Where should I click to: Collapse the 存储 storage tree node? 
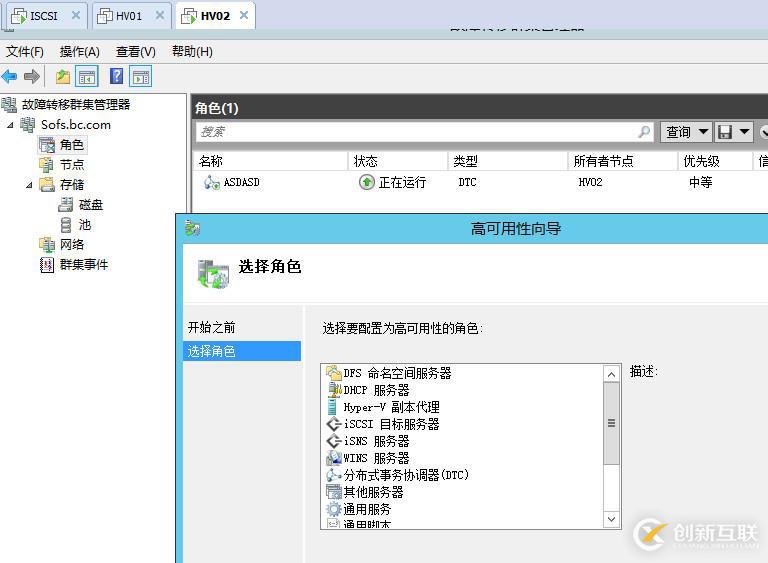(x=29, y=185)
